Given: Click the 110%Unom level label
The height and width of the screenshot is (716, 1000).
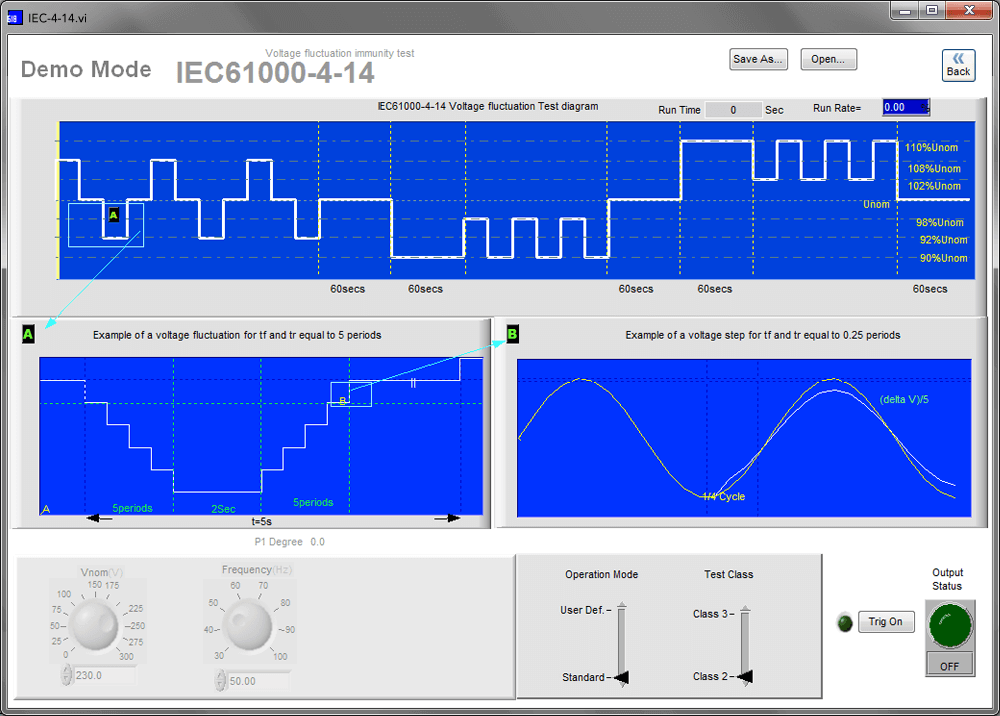Looking at the screenshot, I should (x=931, y=148).
